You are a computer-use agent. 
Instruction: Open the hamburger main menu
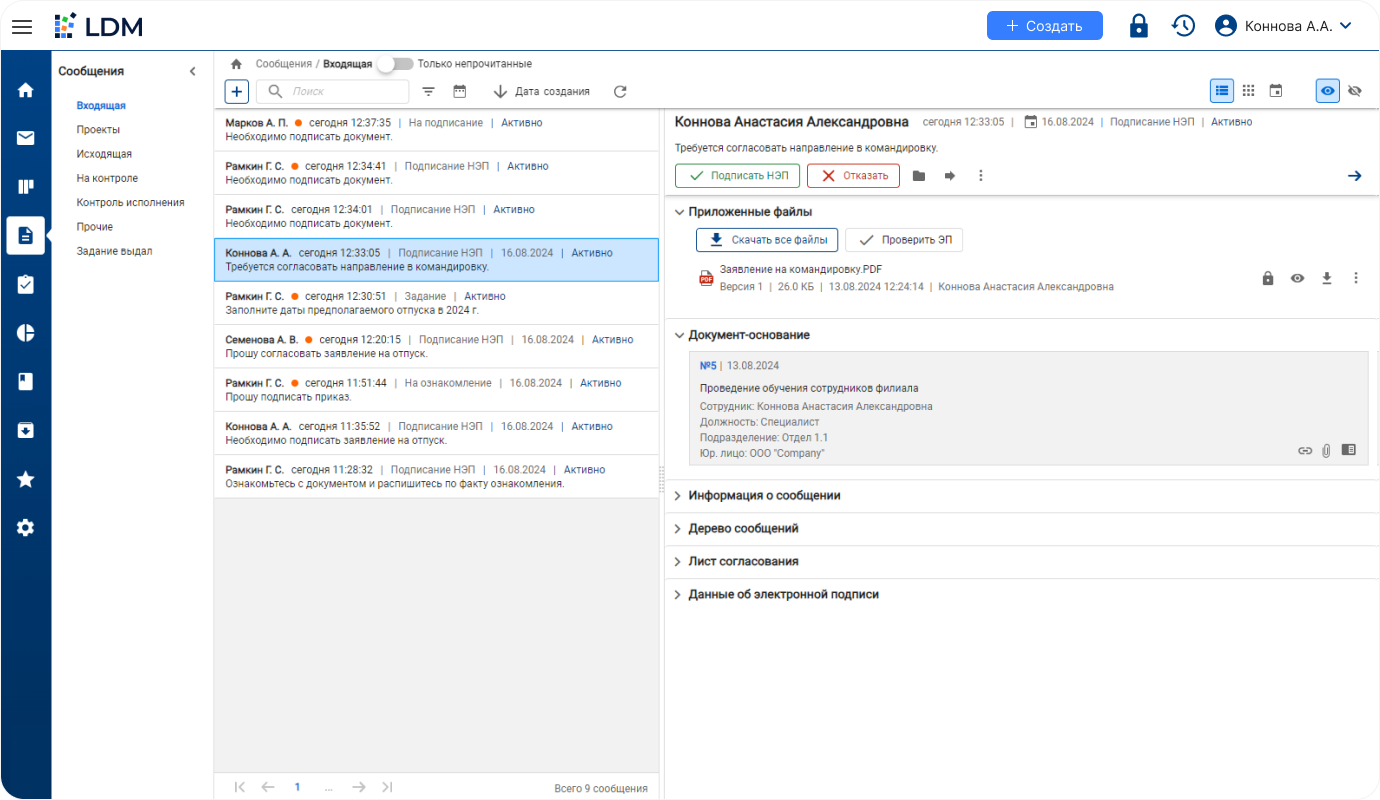[22, 26]
